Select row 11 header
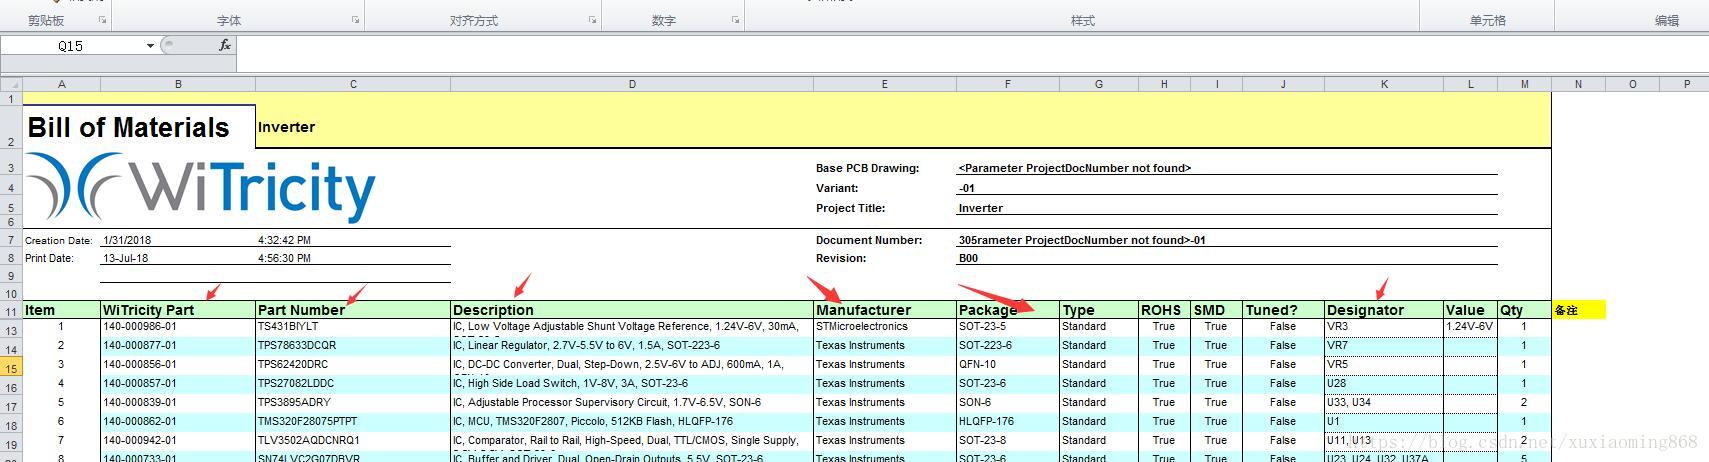Image resolution: width=1709 pixels, height=462 pixels. tap(11, 310)
